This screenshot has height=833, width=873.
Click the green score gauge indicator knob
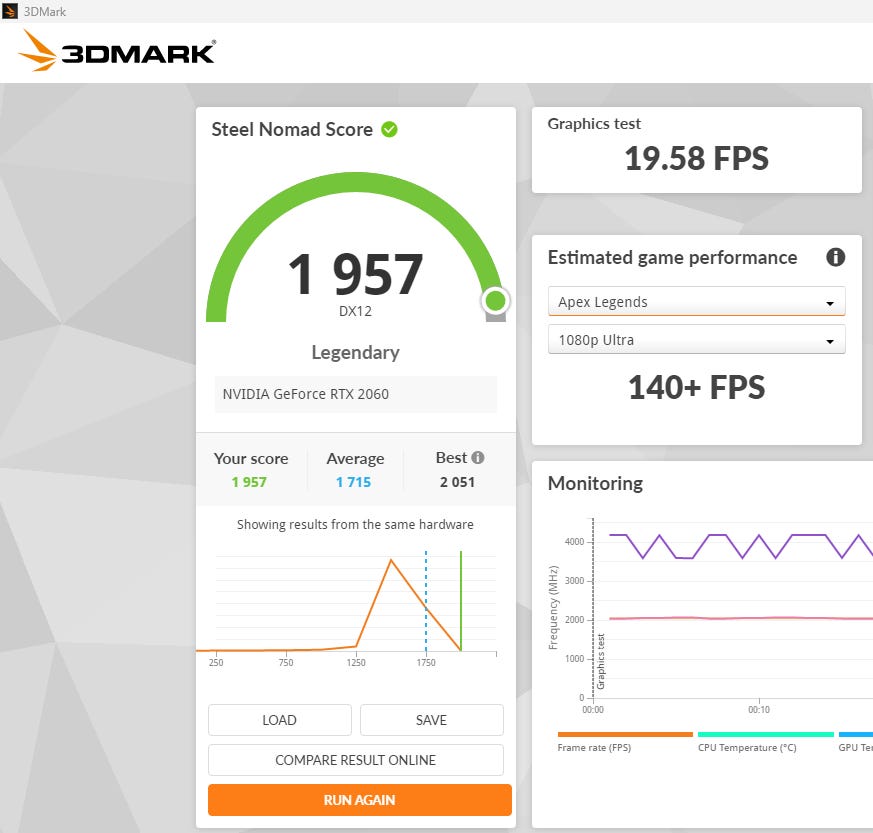495,301
